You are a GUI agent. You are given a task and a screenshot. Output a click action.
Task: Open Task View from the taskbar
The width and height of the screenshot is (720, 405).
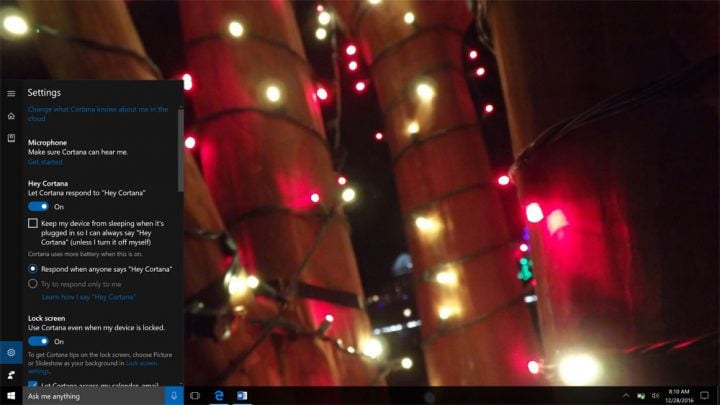tap(195, 395)
